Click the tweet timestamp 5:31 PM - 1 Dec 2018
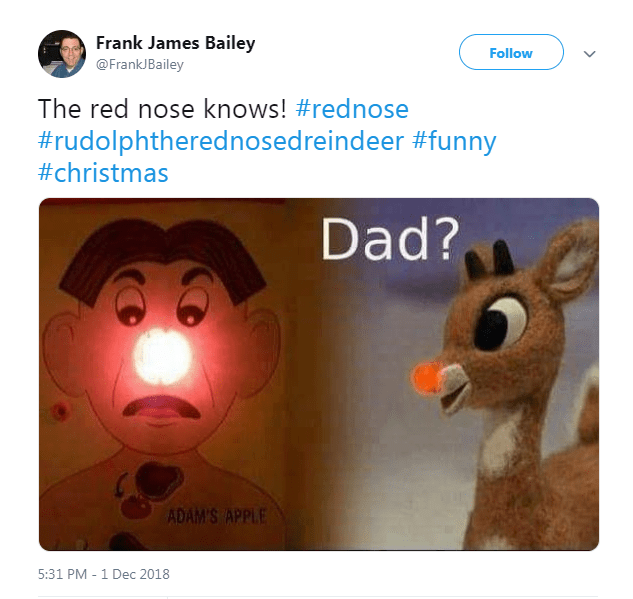This screenshot has height=599, width=633. [104, 574]
